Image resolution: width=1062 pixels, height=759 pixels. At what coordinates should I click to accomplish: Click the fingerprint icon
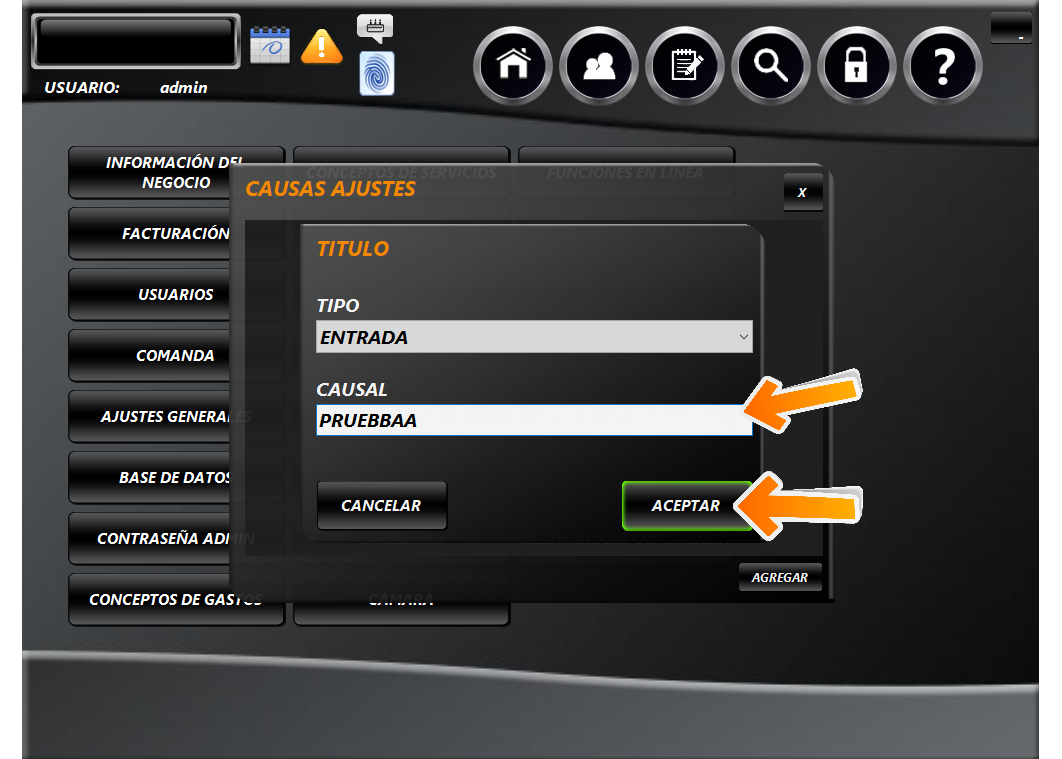377,74
